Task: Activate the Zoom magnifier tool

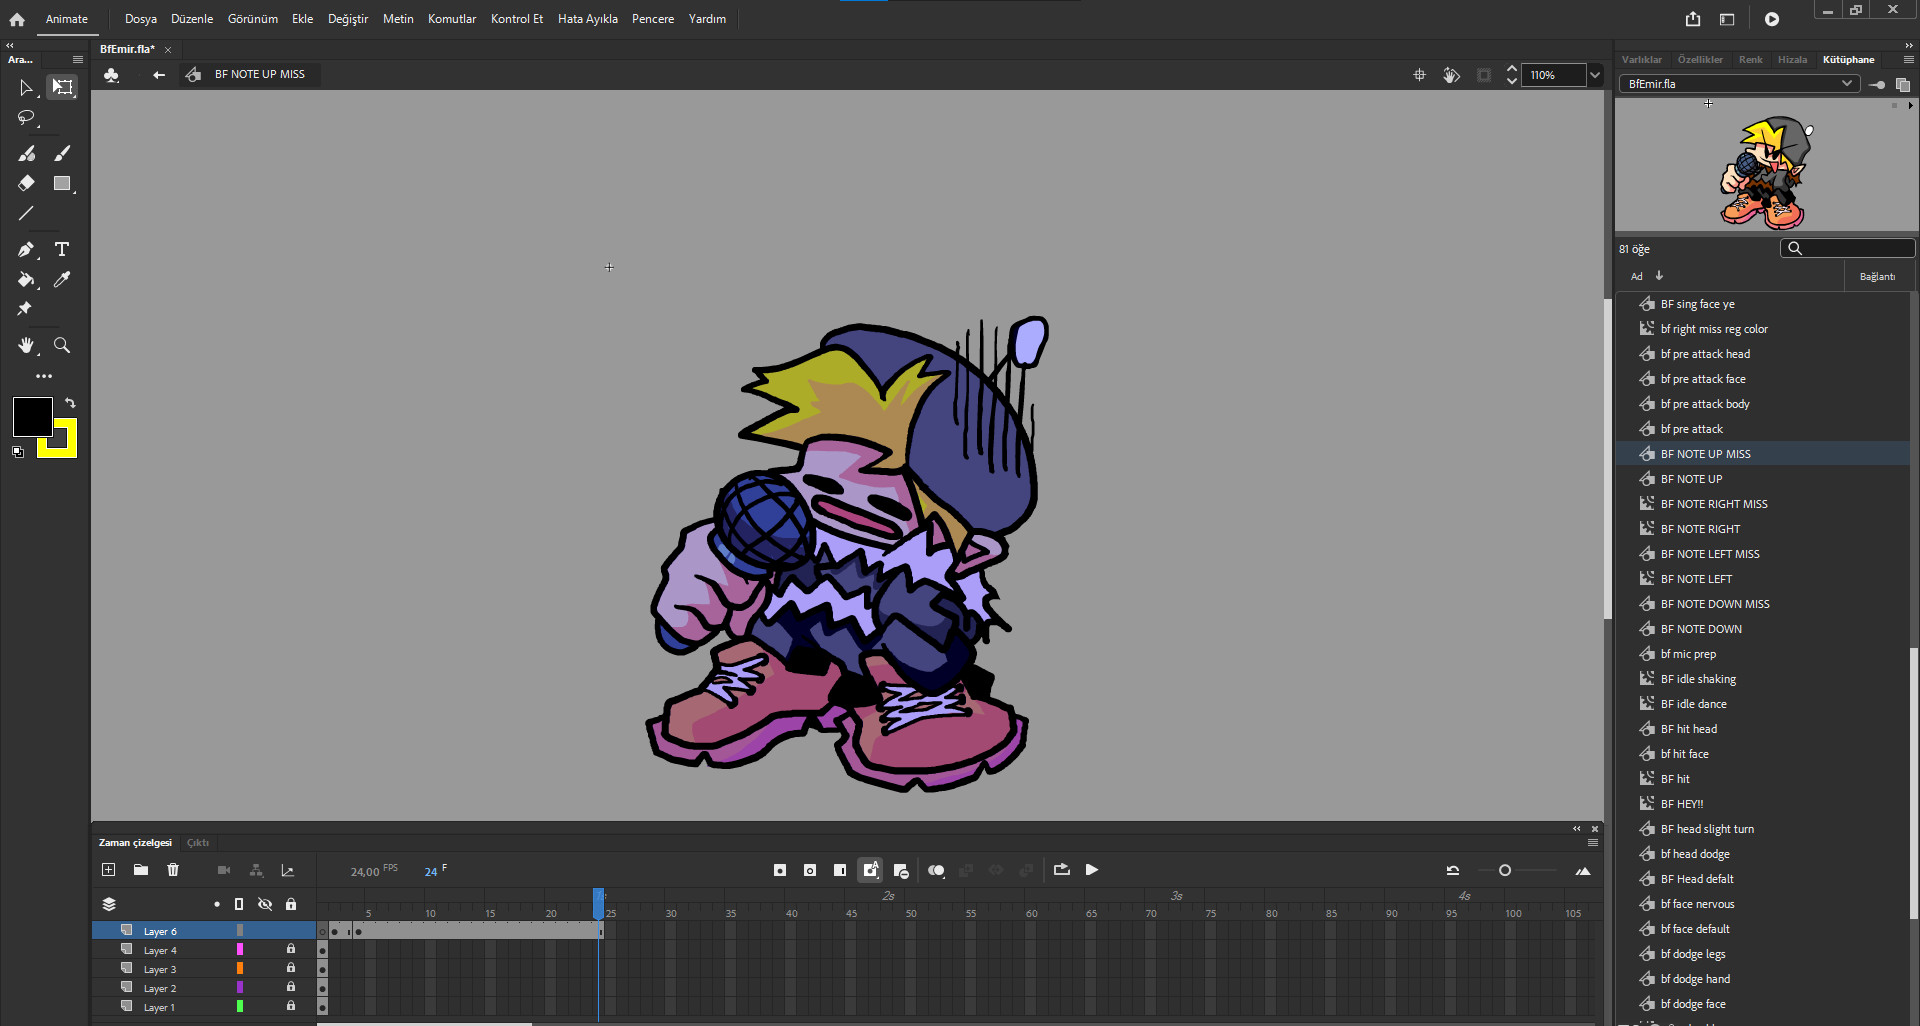Action: pos(62,345)
